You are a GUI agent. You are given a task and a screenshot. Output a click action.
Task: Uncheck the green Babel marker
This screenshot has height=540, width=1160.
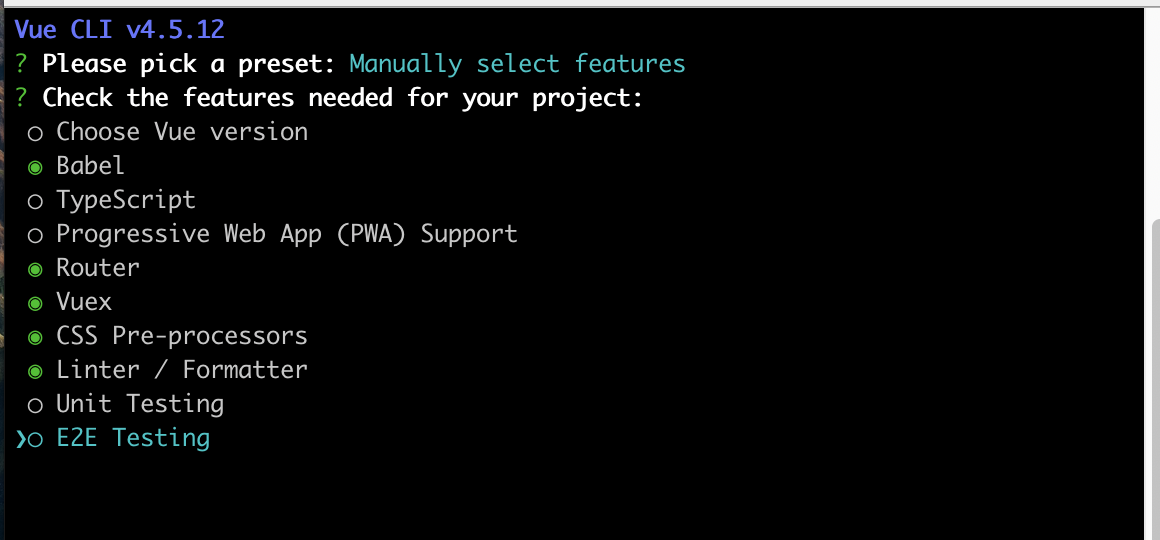[35, 168]
